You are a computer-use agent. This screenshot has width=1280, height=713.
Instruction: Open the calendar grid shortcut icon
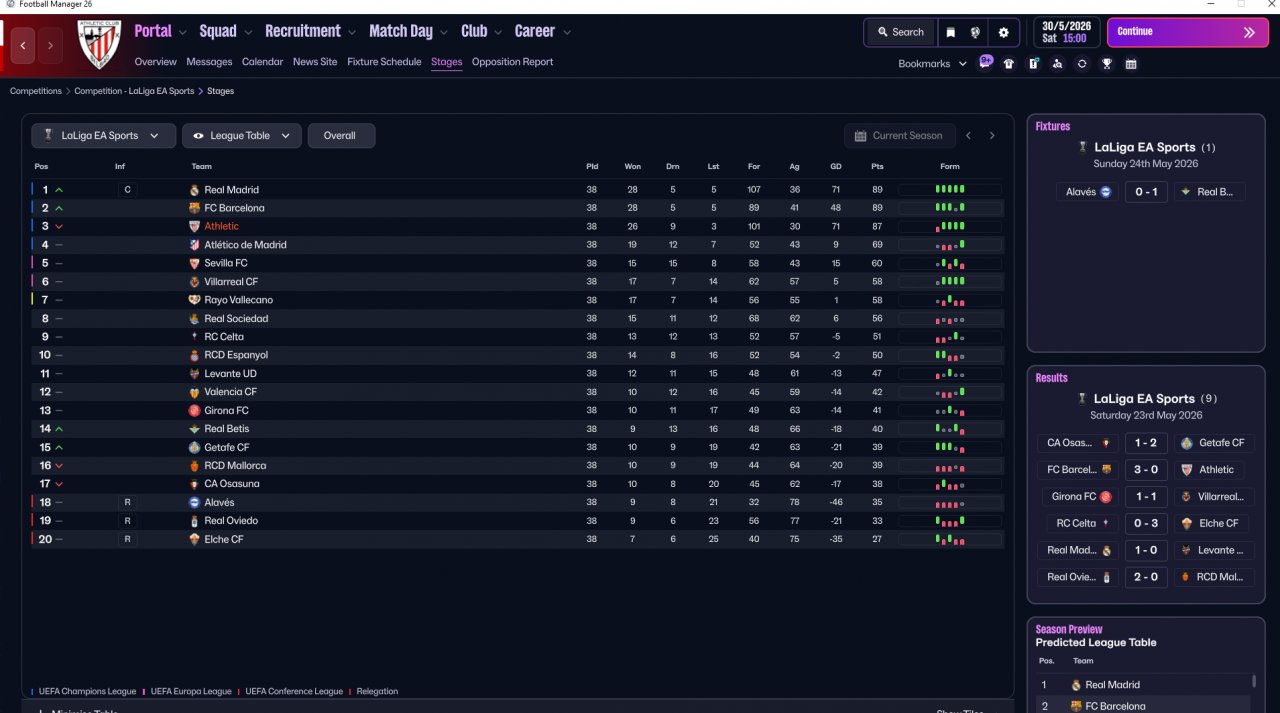(x=1131, y=64)
